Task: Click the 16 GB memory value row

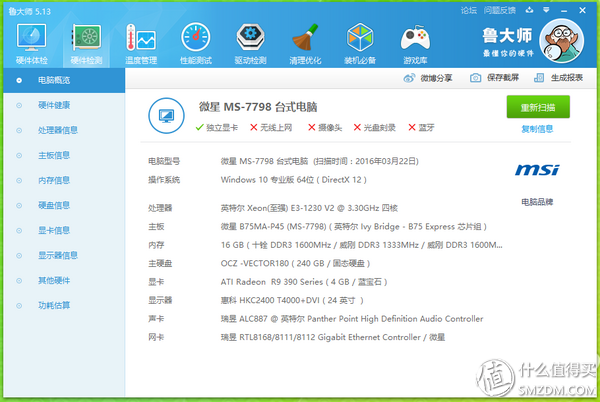Action: 362,245
